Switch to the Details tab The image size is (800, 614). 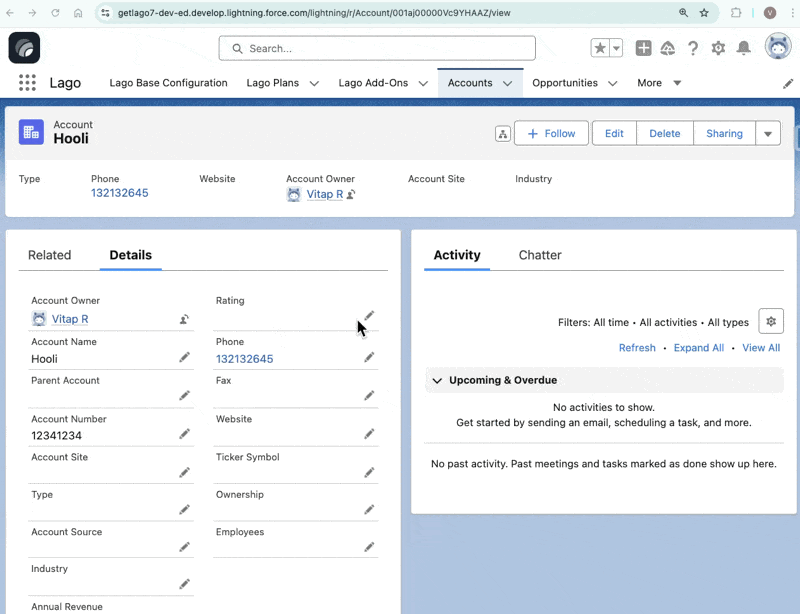coord(131,255)
